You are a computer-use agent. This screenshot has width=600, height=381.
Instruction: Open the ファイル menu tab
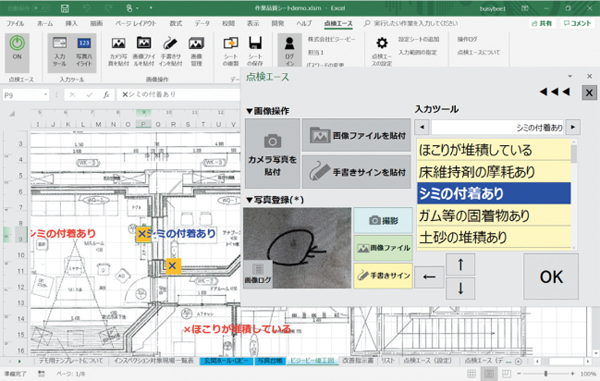[x=15, y=23]
